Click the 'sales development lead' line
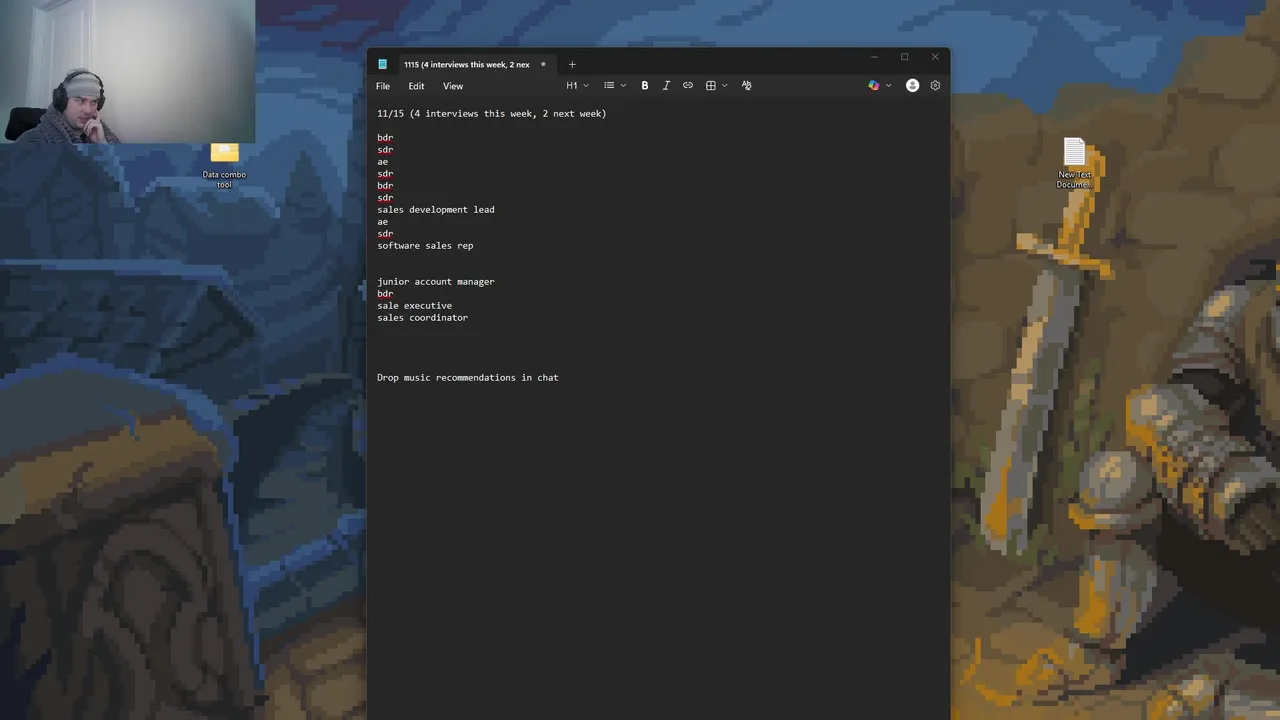 pos(436,210)
